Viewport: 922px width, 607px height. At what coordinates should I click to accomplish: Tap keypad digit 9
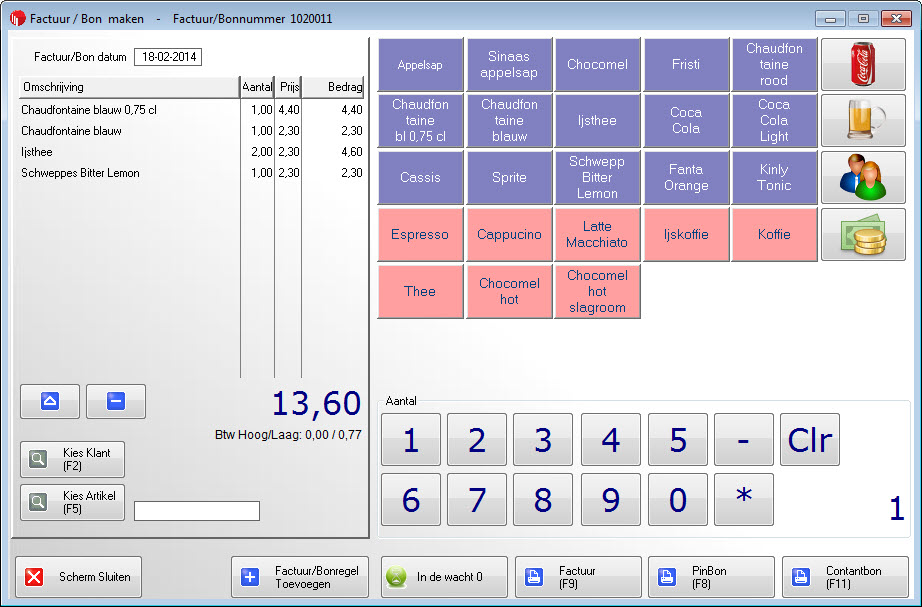tap(610, 499)
